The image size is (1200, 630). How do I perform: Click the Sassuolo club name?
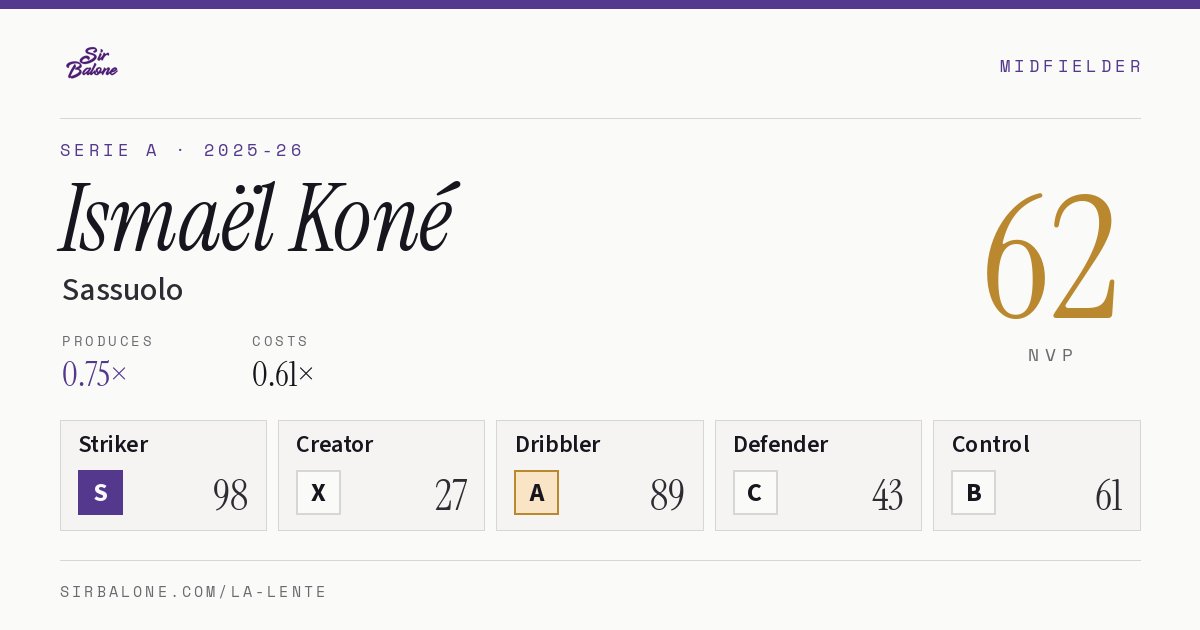pos(122,289)
